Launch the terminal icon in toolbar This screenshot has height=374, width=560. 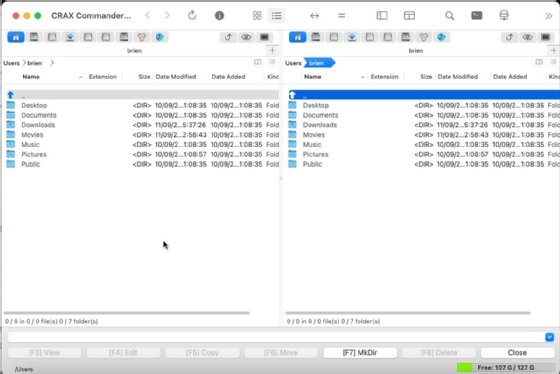point(476,15)
